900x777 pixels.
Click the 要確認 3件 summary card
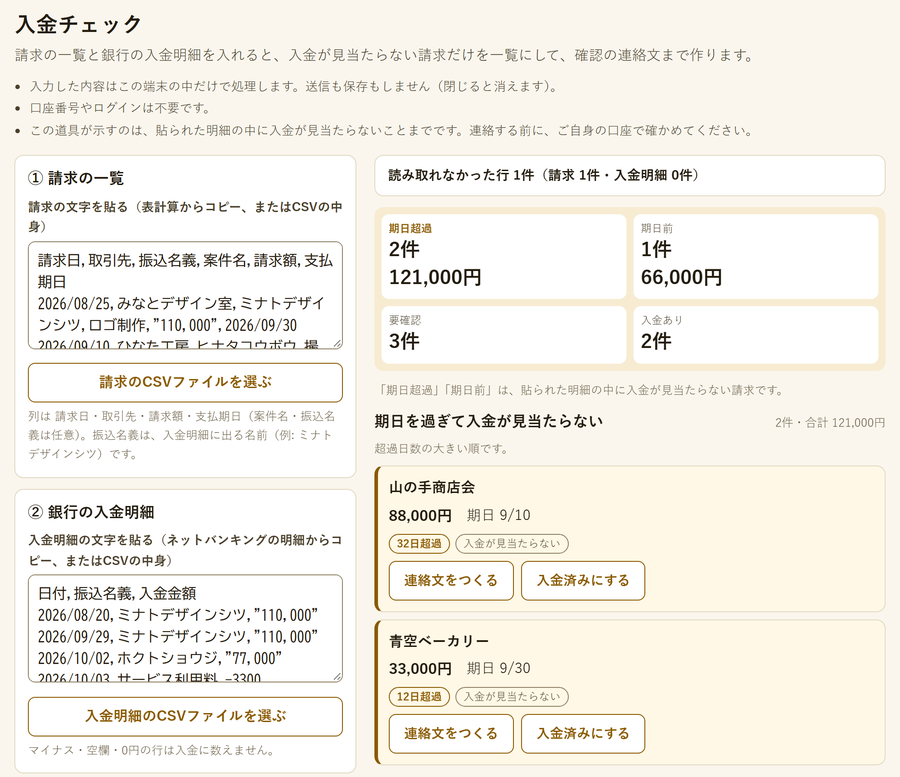click(503, 335)
